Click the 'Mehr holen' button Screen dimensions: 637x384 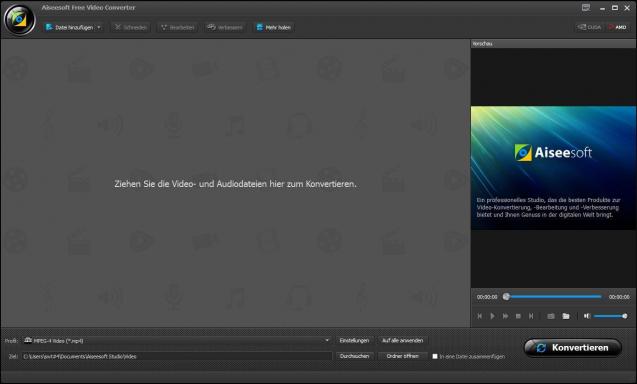coord(273,27)
